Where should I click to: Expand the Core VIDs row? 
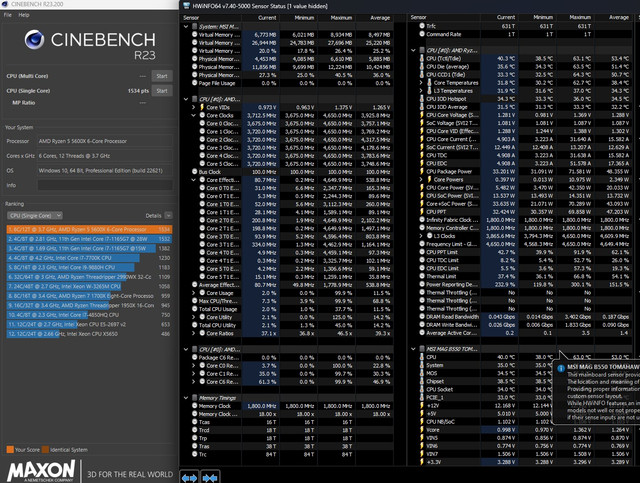pyautogui.click(x=193, y=107)
